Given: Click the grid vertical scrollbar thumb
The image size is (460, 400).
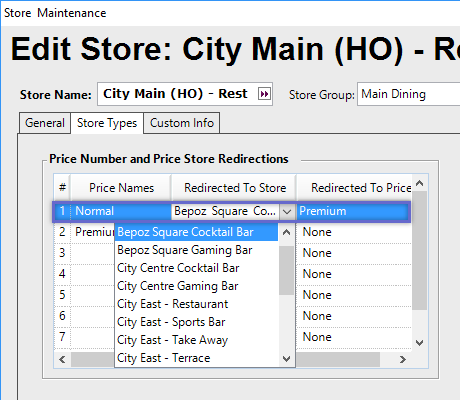Looking at the screenshot, I should click(x=420, y=251).
